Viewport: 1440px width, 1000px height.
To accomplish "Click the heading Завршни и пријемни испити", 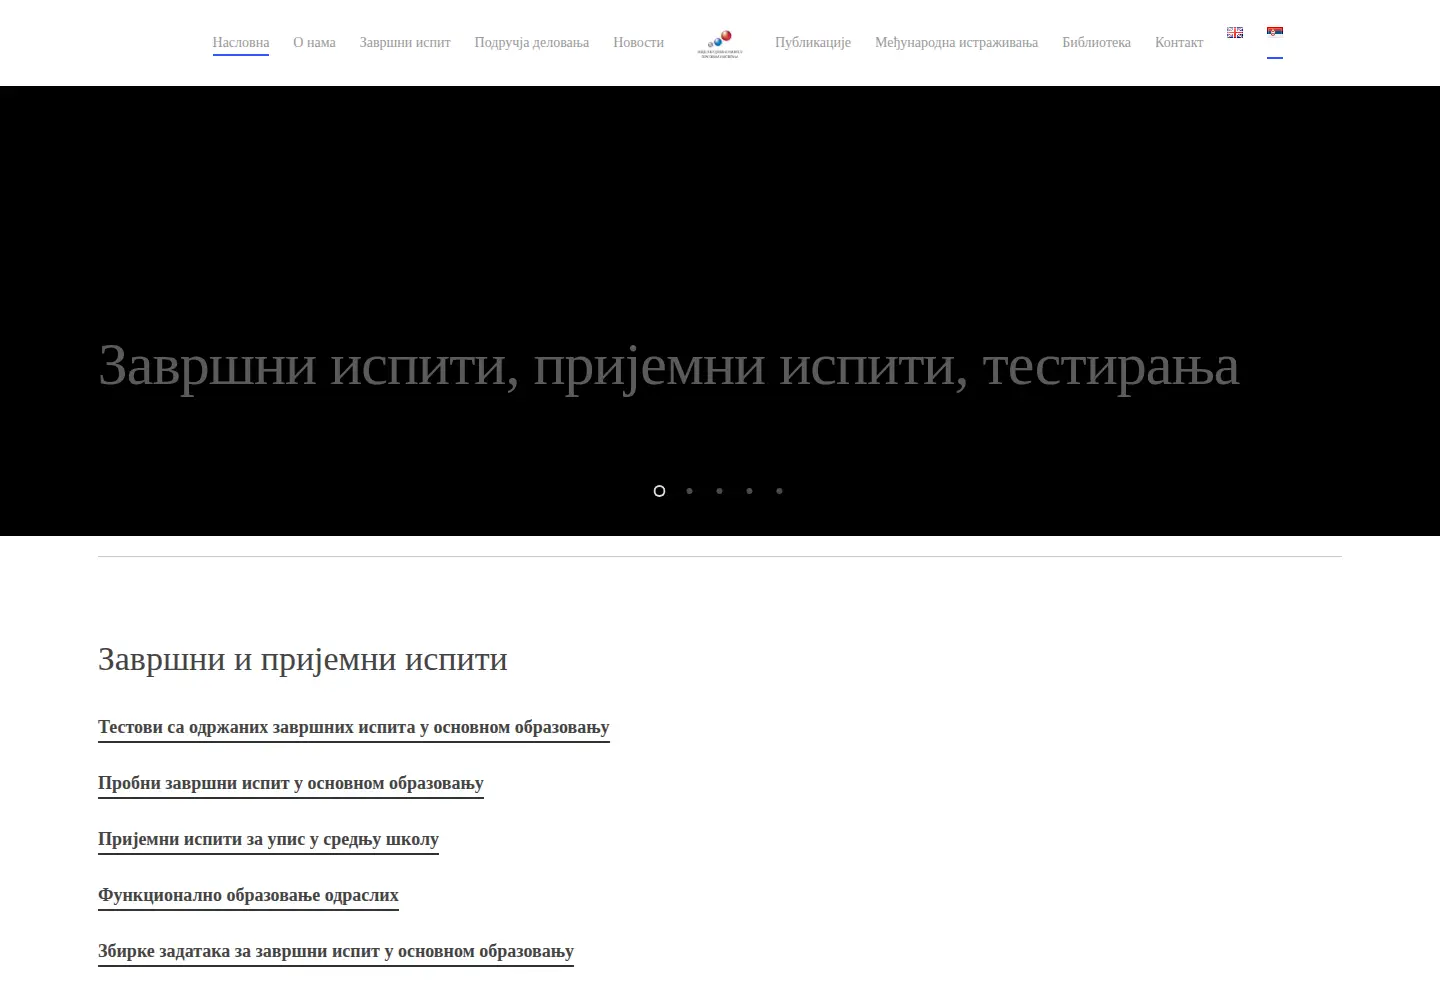I will (x=303, y=660).
